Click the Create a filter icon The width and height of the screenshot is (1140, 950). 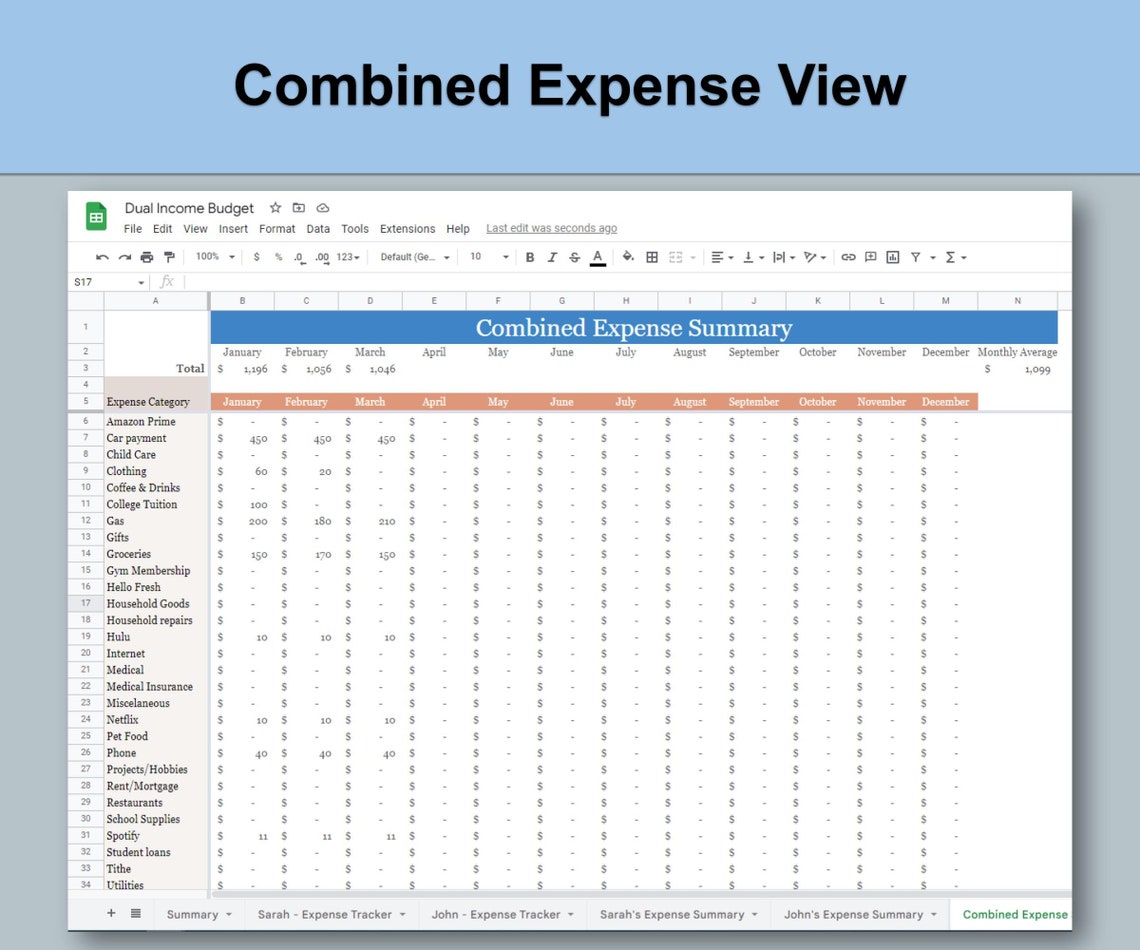point(916,257)
